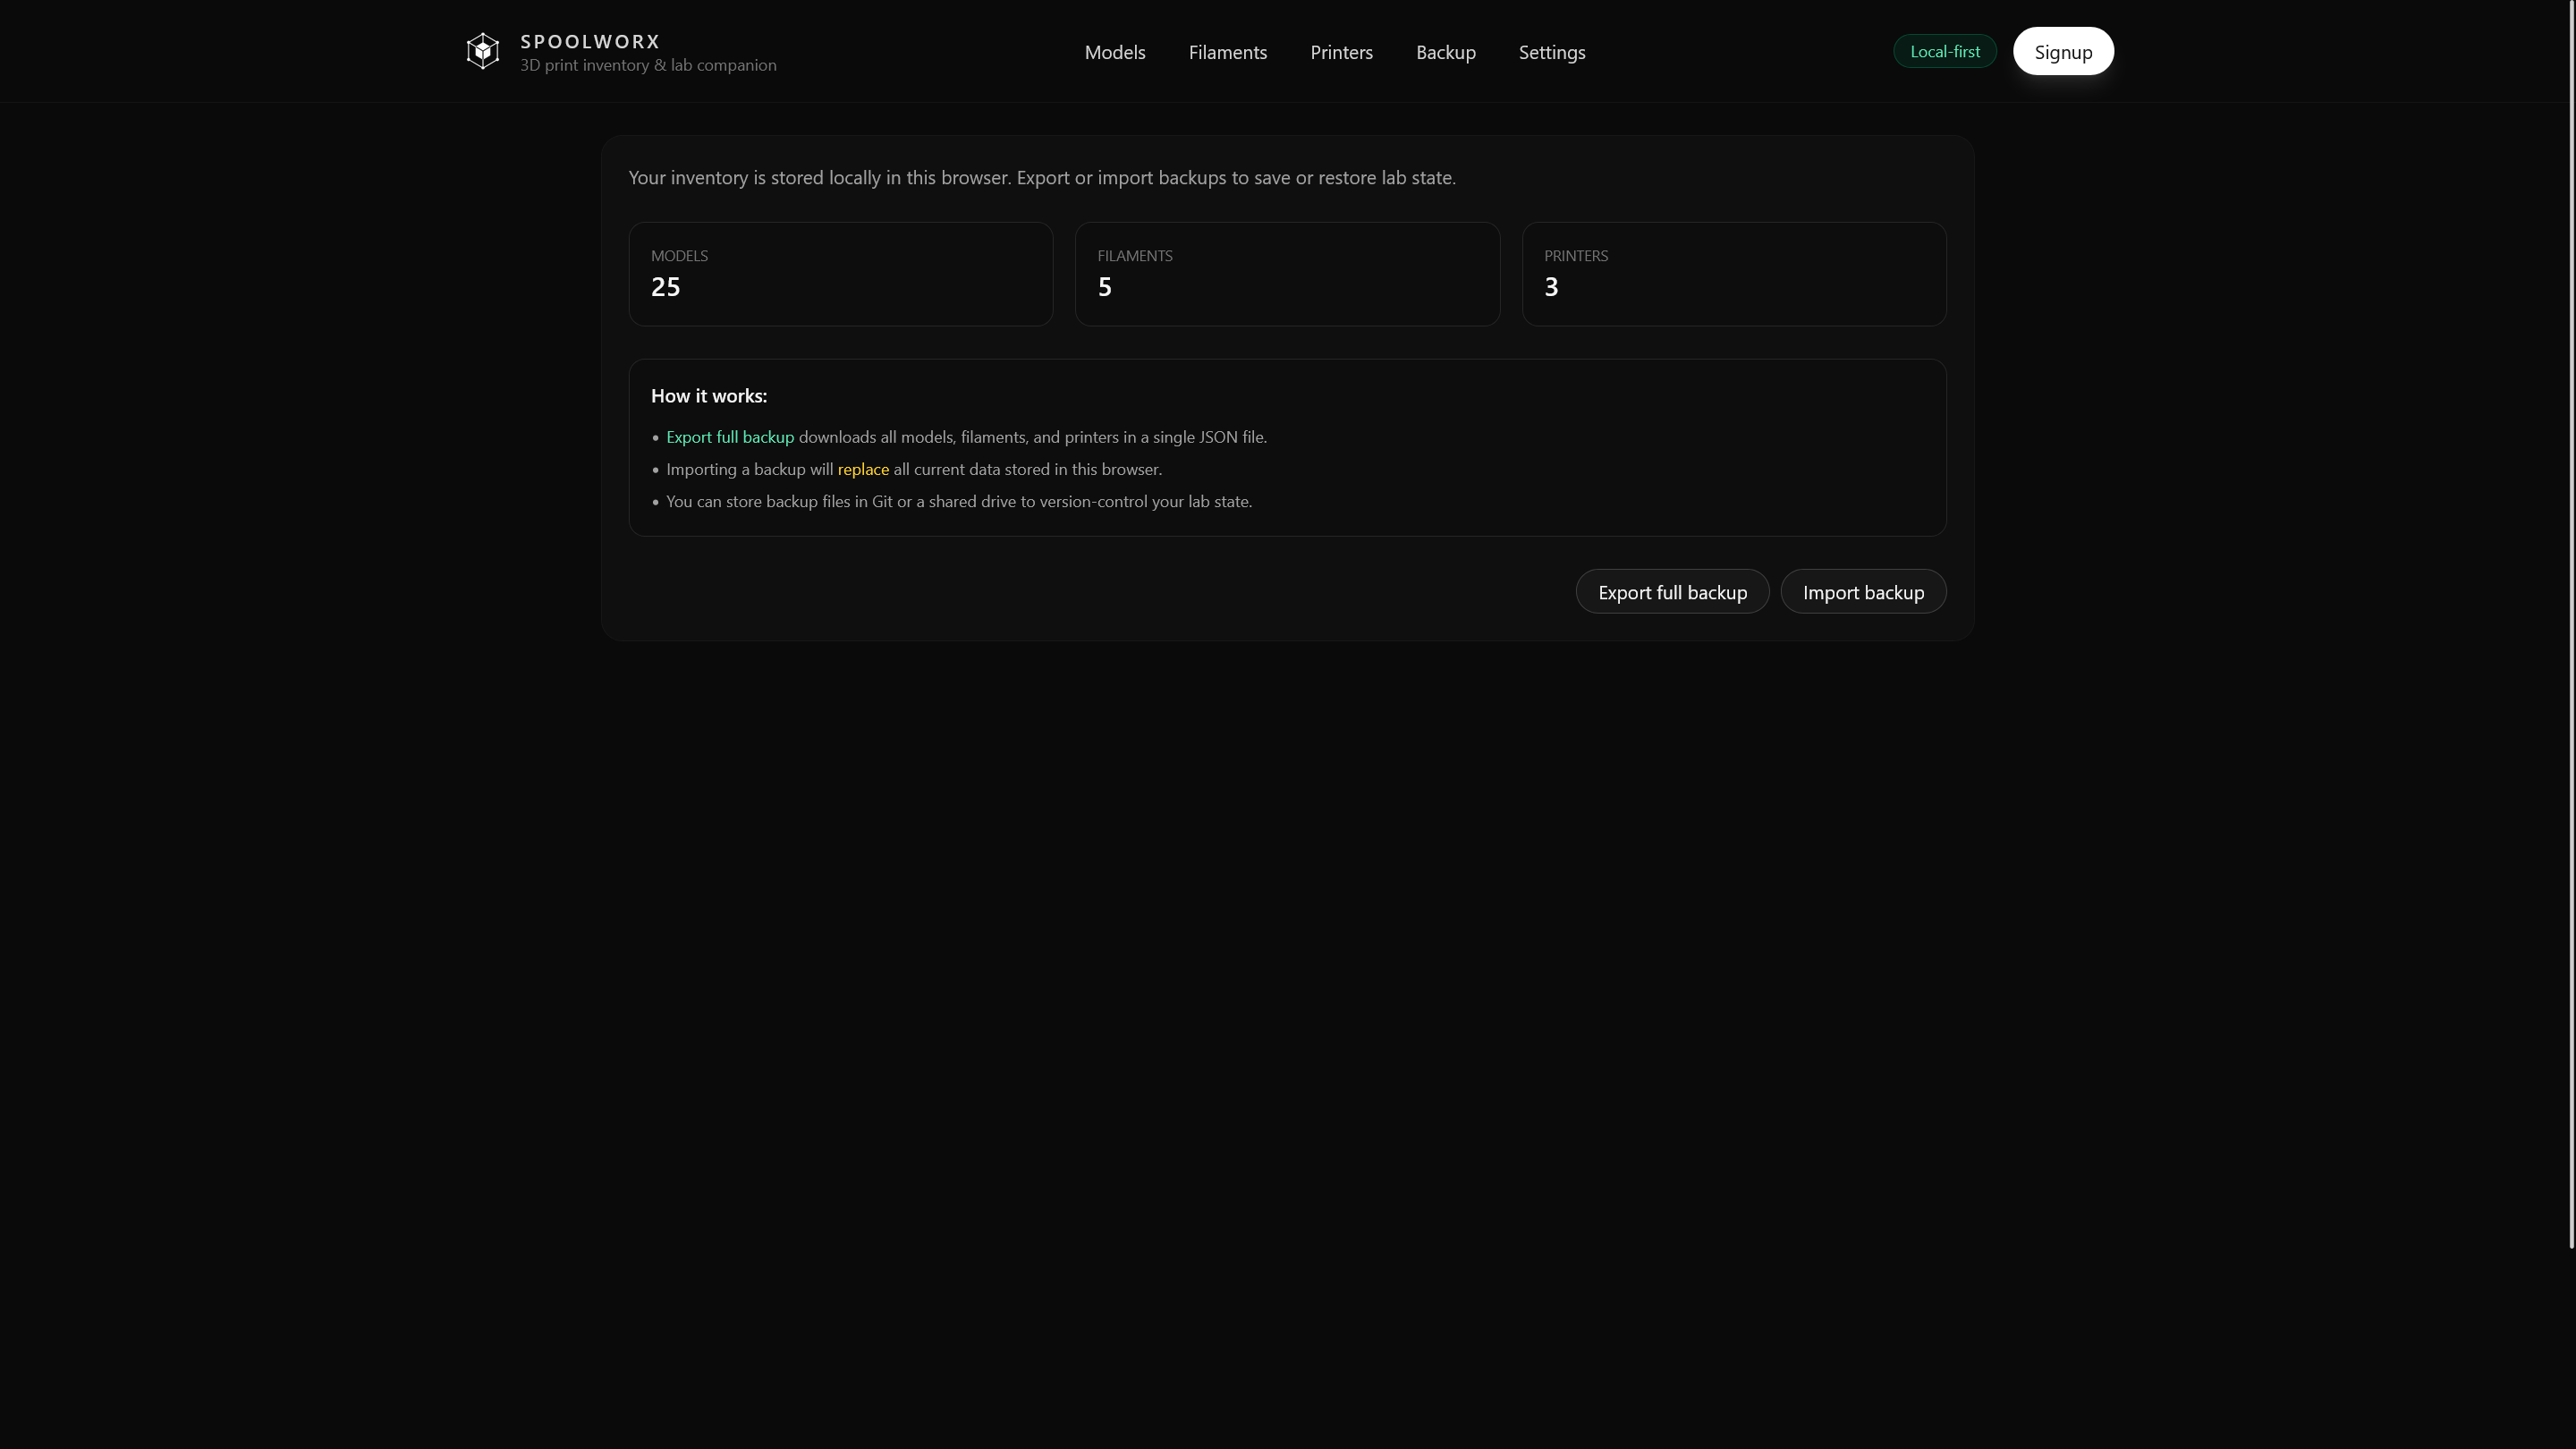2576x1449 pixels.
Task: Open the Printers section
Action: (x=1341, y=52)
